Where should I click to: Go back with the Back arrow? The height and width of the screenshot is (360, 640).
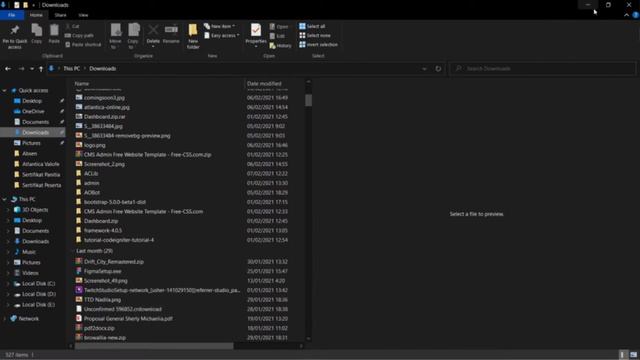pyautogui.click(x=8, y=69)
